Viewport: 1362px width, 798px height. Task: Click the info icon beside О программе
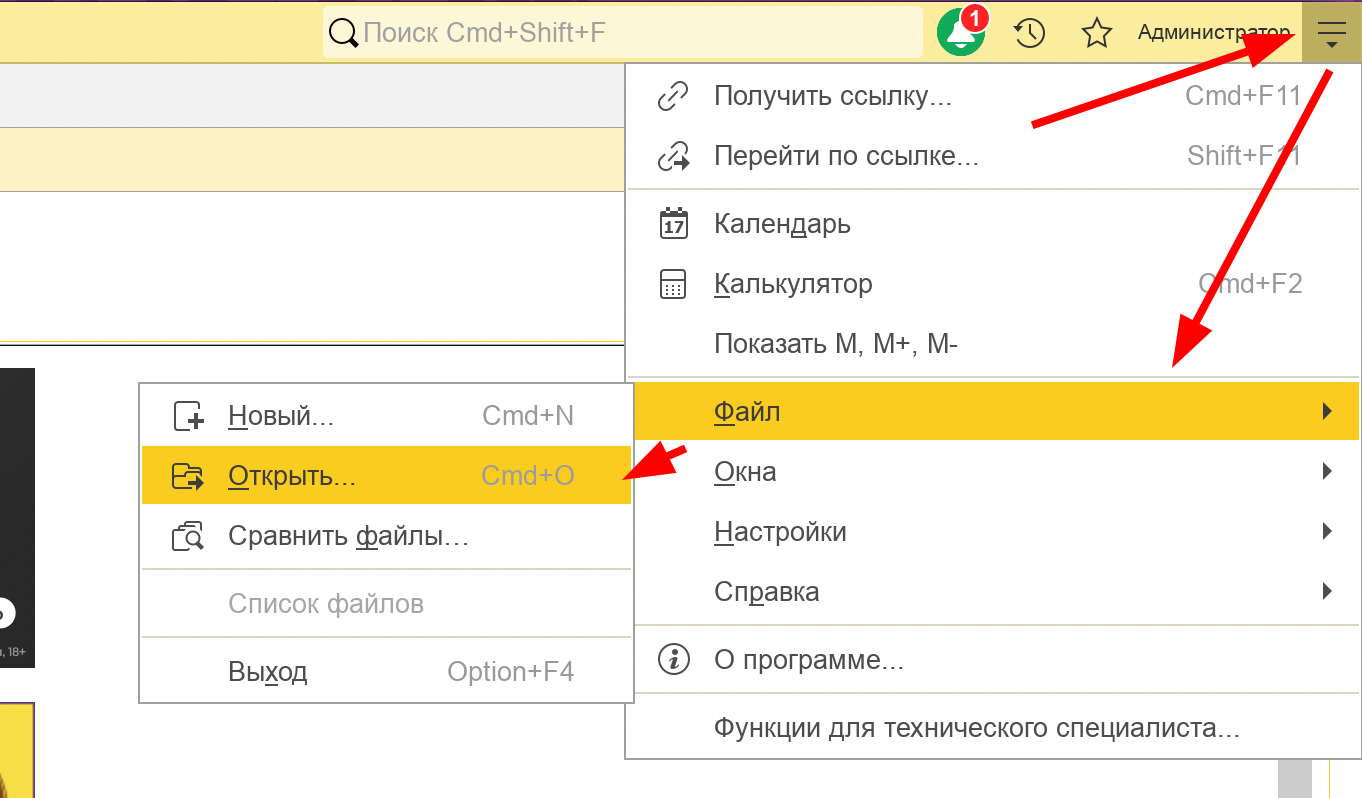point(674,660)
